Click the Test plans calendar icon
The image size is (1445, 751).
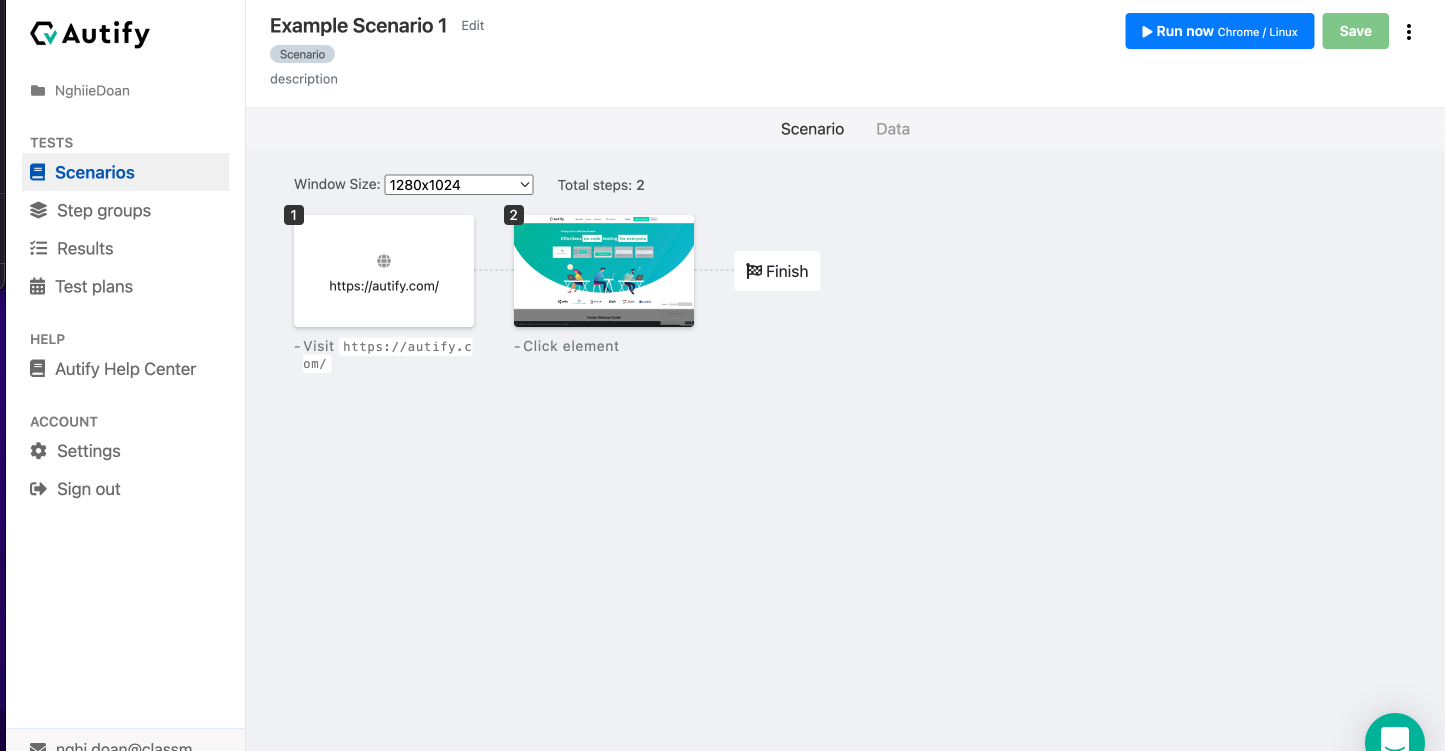coord(38,287)
